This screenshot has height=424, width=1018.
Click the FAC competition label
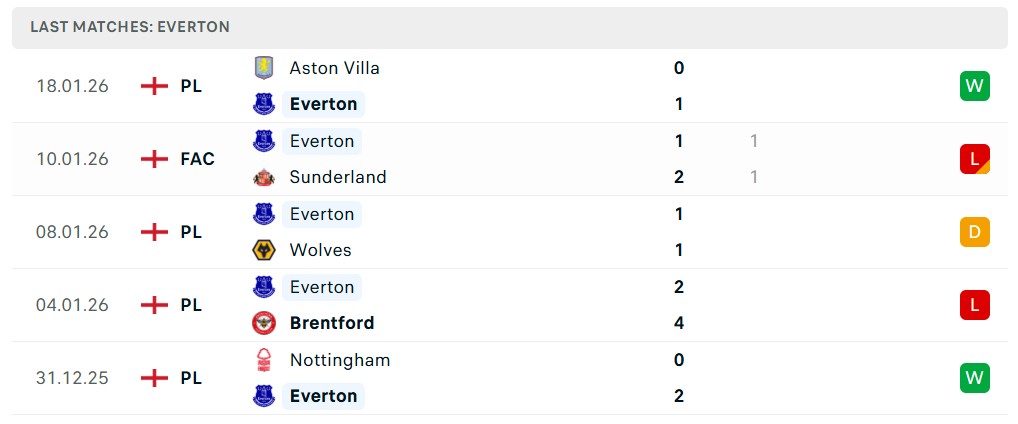pyautogui.click(x=197, y=159)
